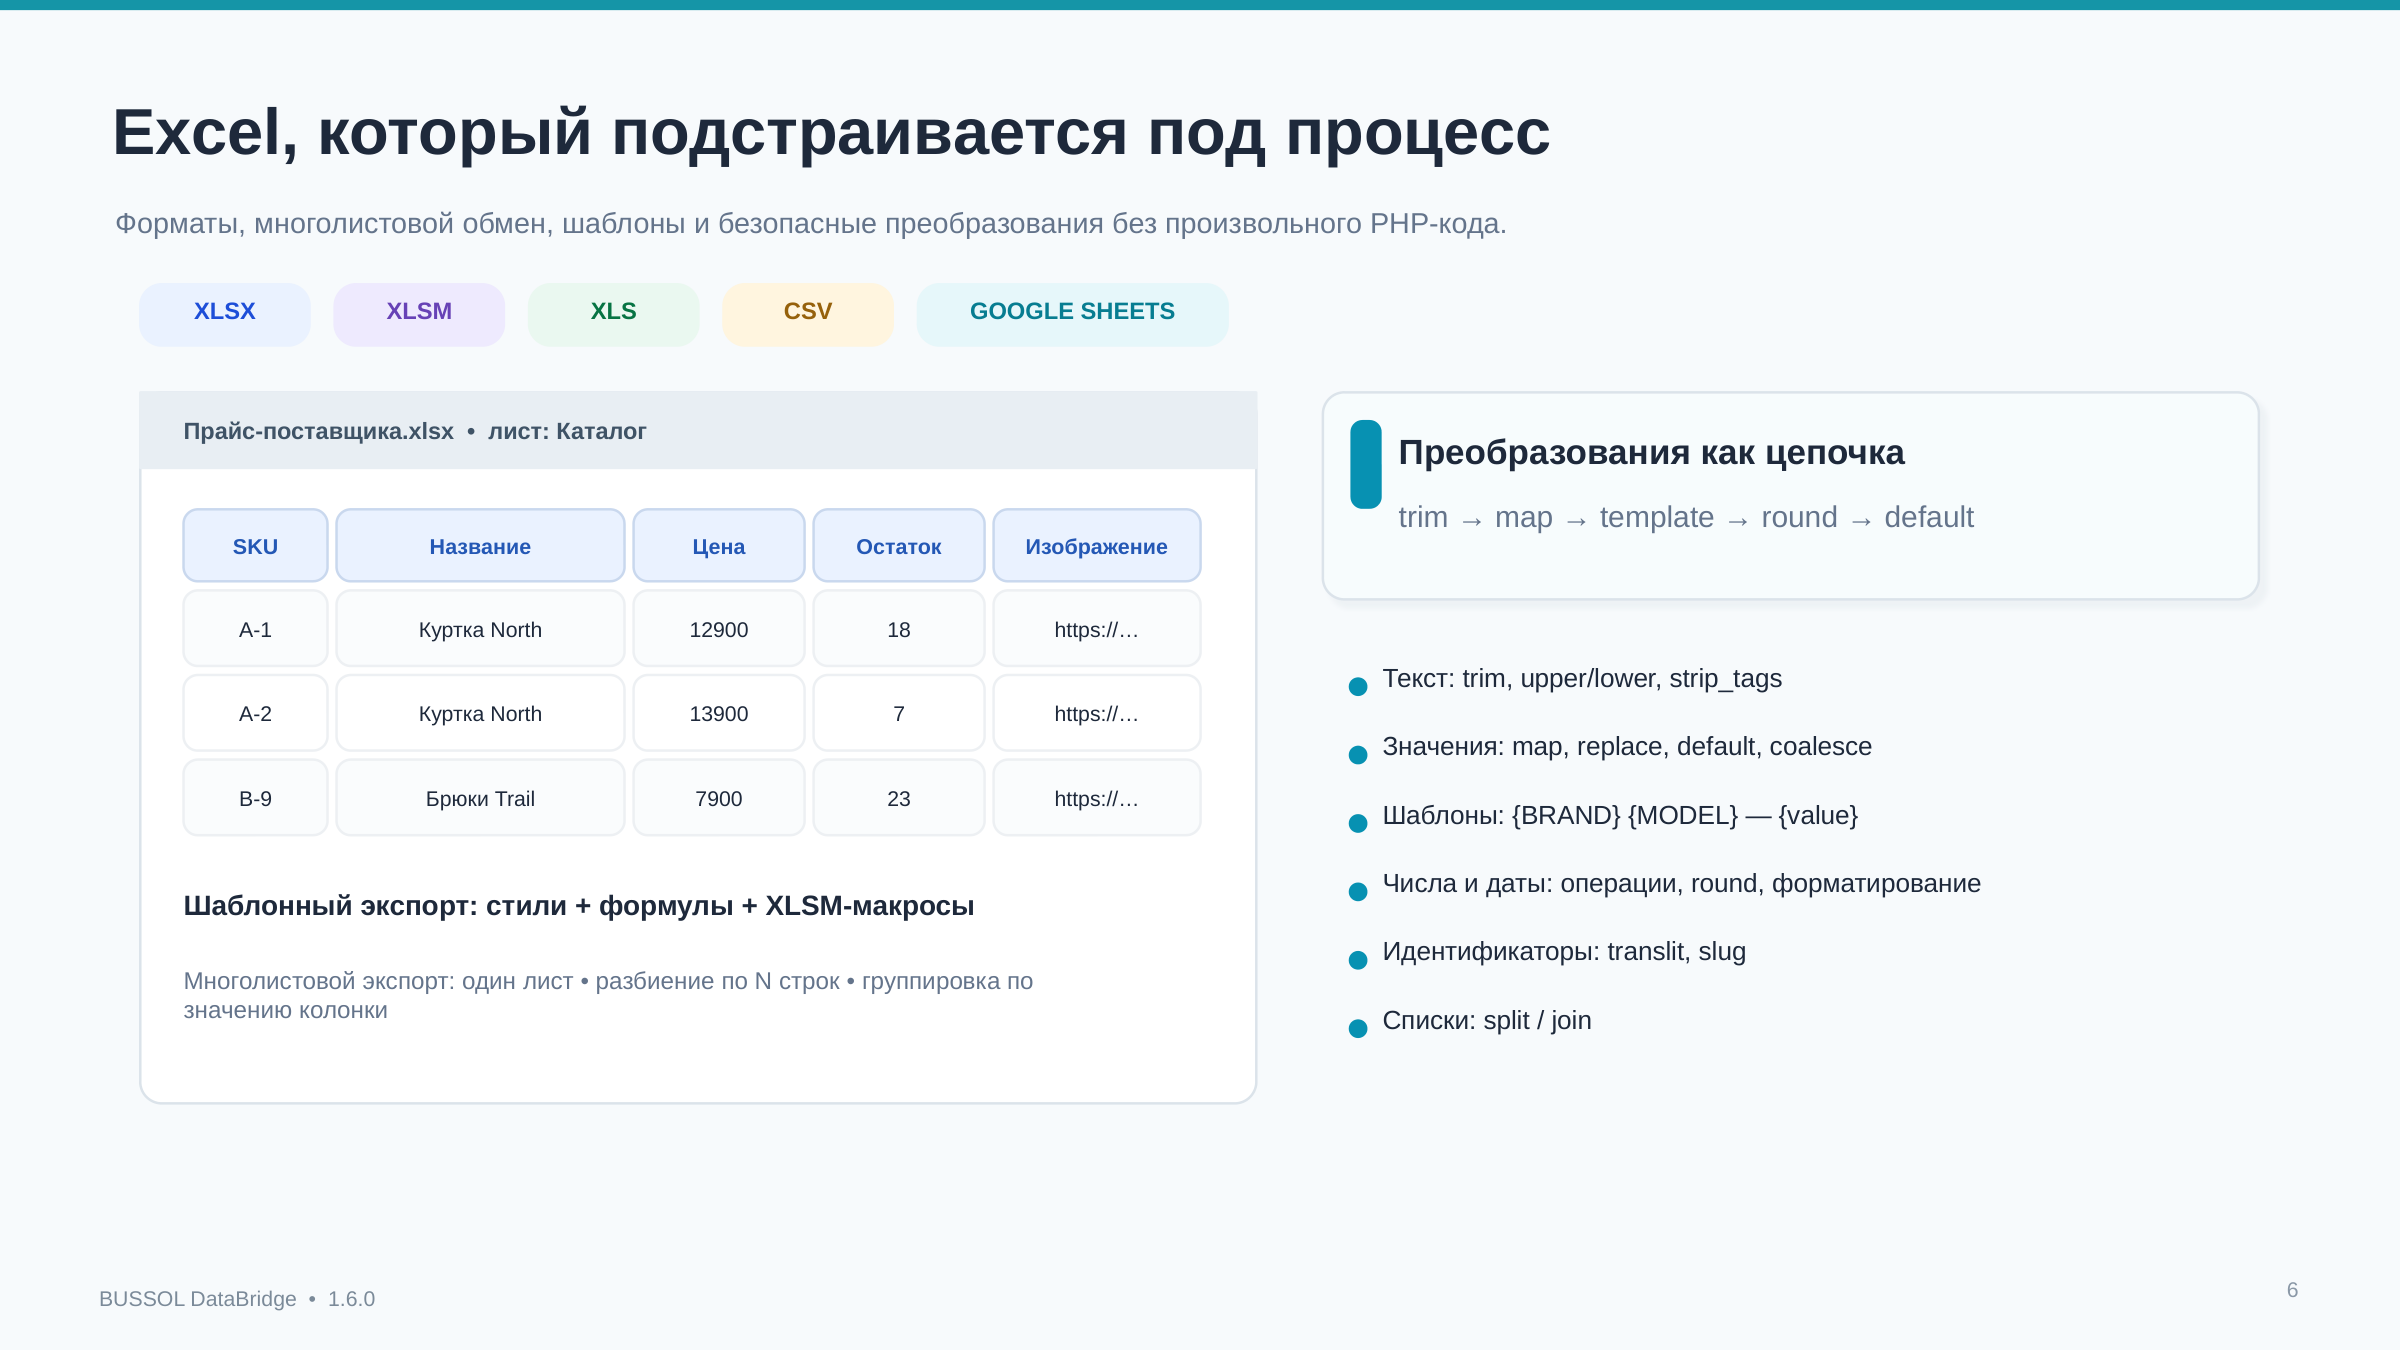Select the XLSX format chip
The height and width of the screenshot is (1350, 2401).
point(225,314)
